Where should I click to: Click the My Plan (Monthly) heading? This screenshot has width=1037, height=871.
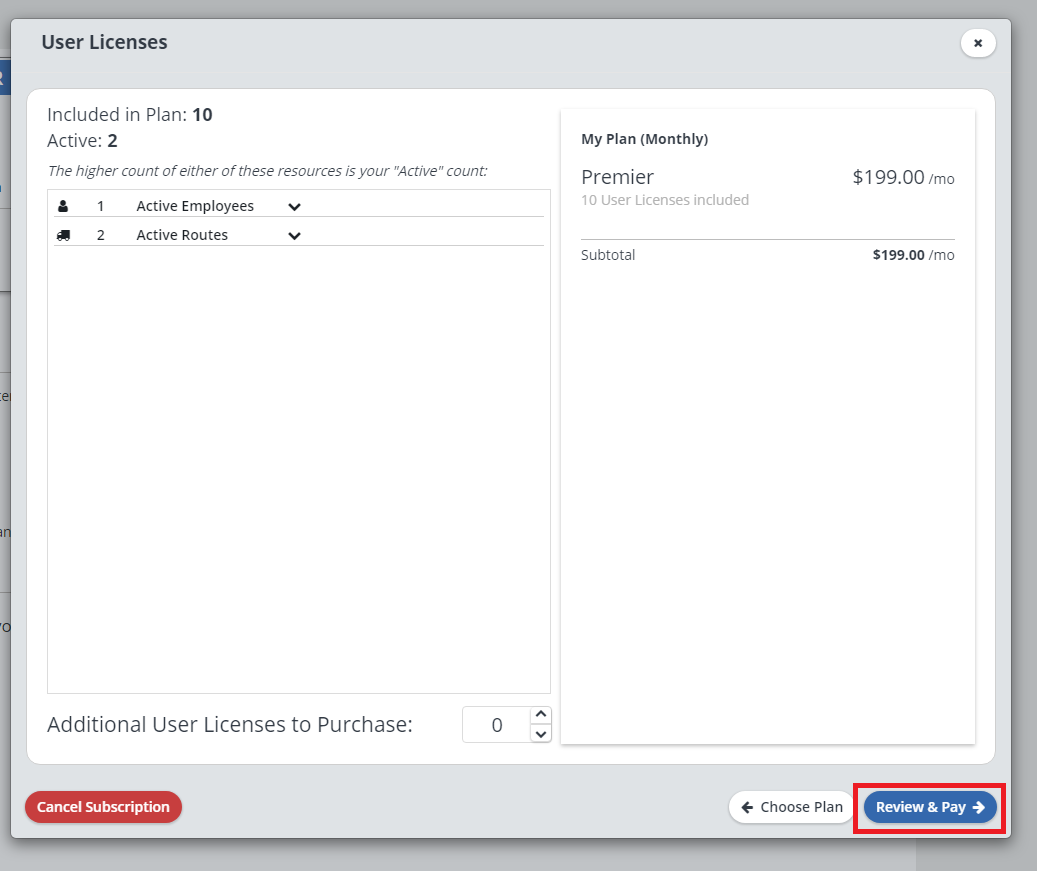point(644,139)
